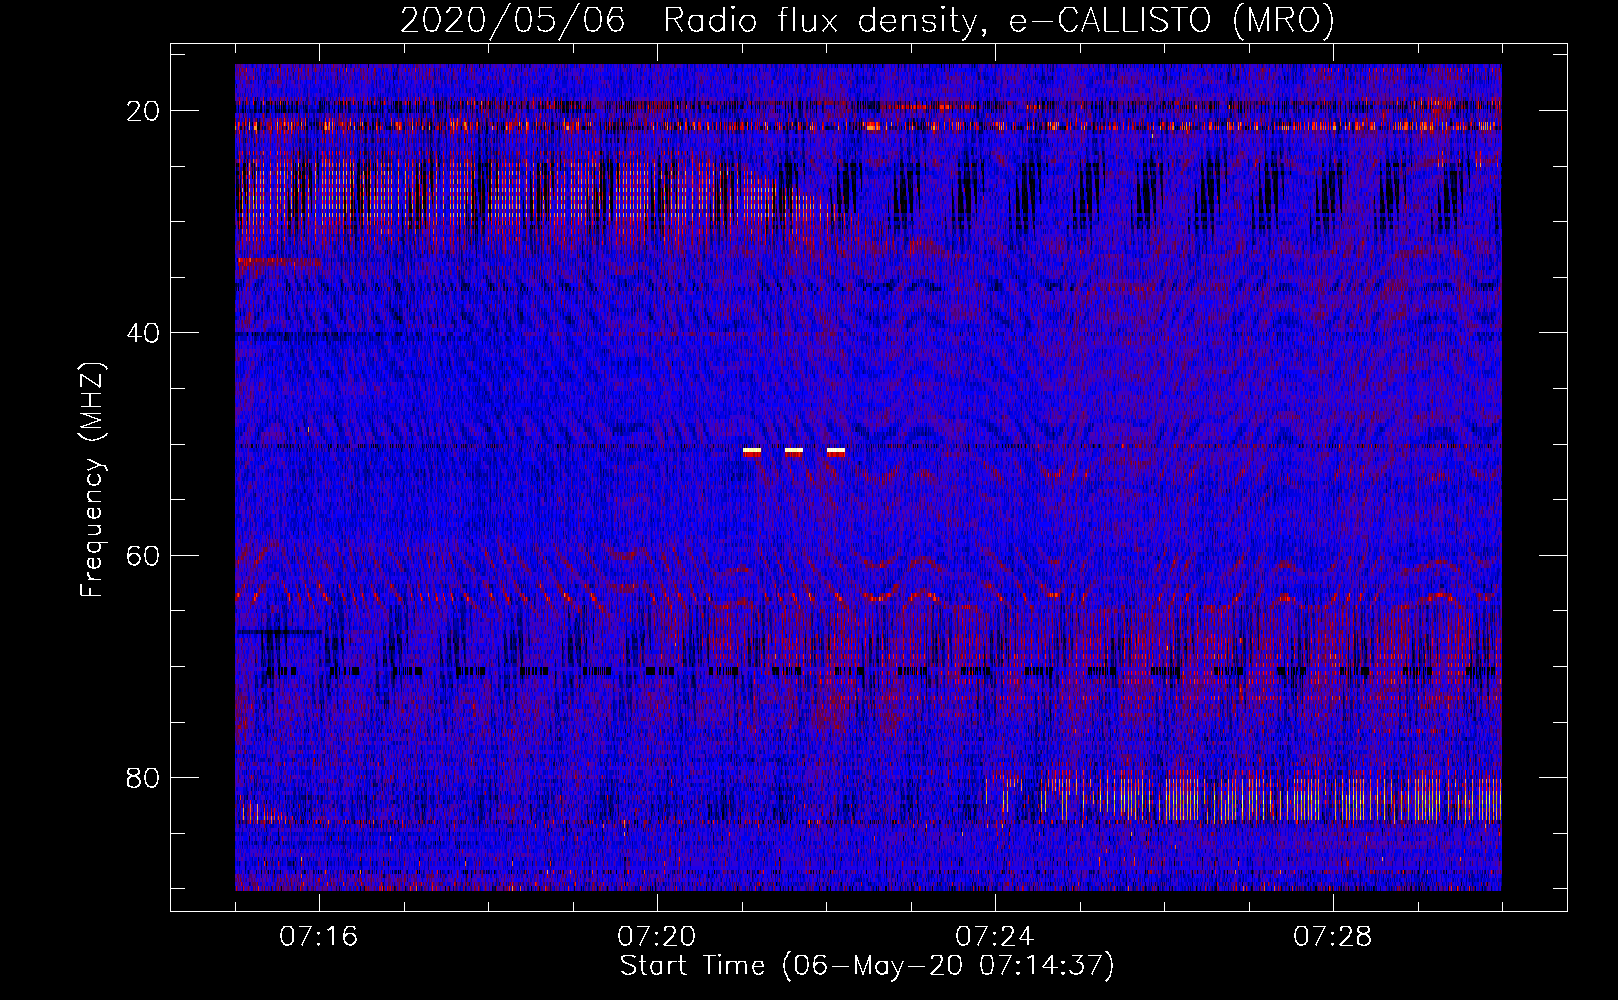Click the 07:20 time tick label
This screenshot has height=1000, width=1618.
657,937
